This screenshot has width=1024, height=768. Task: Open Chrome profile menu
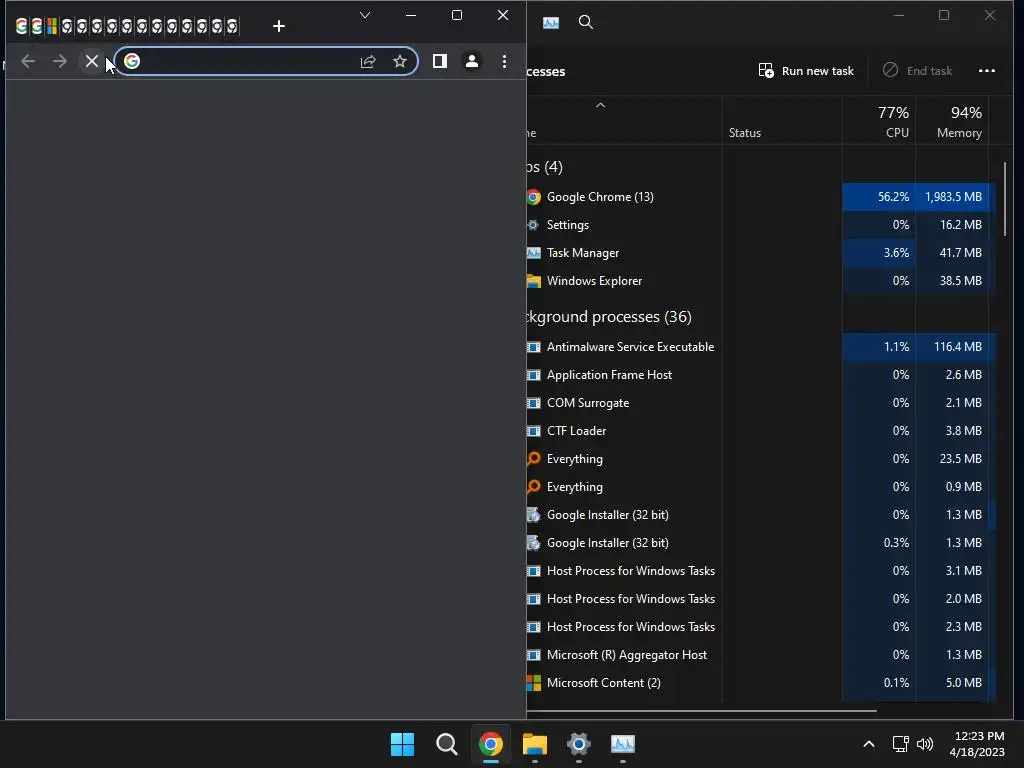(472, 61)
